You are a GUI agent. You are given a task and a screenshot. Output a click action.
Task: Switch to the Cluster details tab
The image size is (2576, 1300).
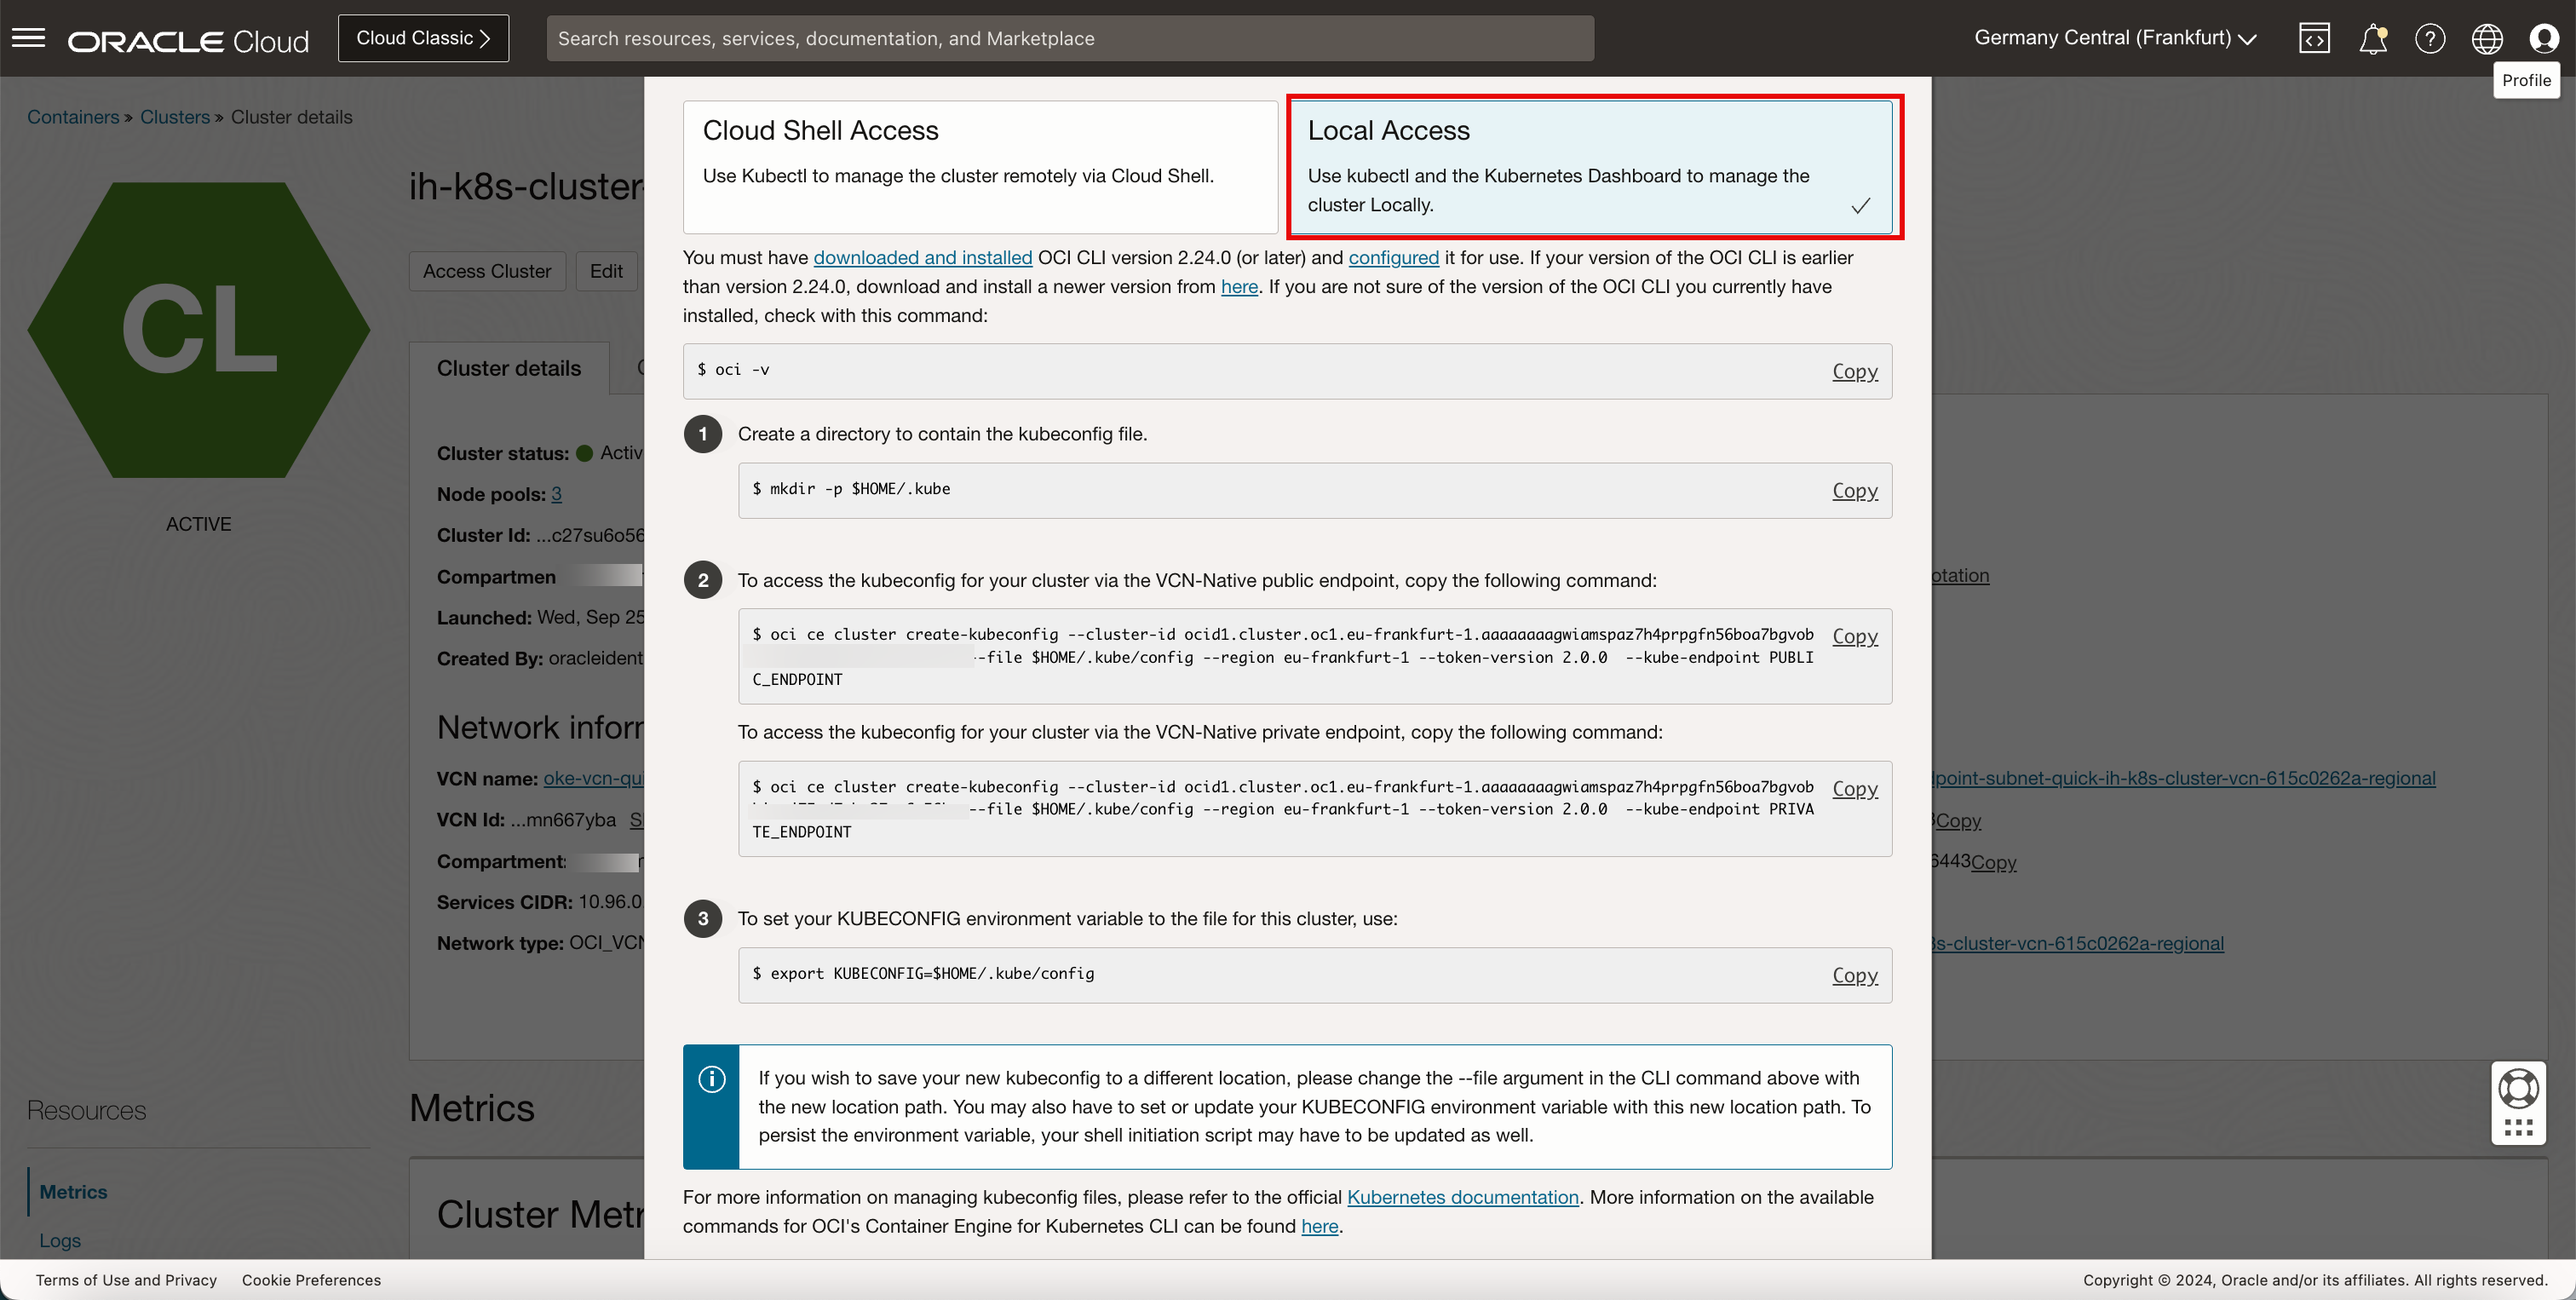pyautogui.click(x=508, y=368)
